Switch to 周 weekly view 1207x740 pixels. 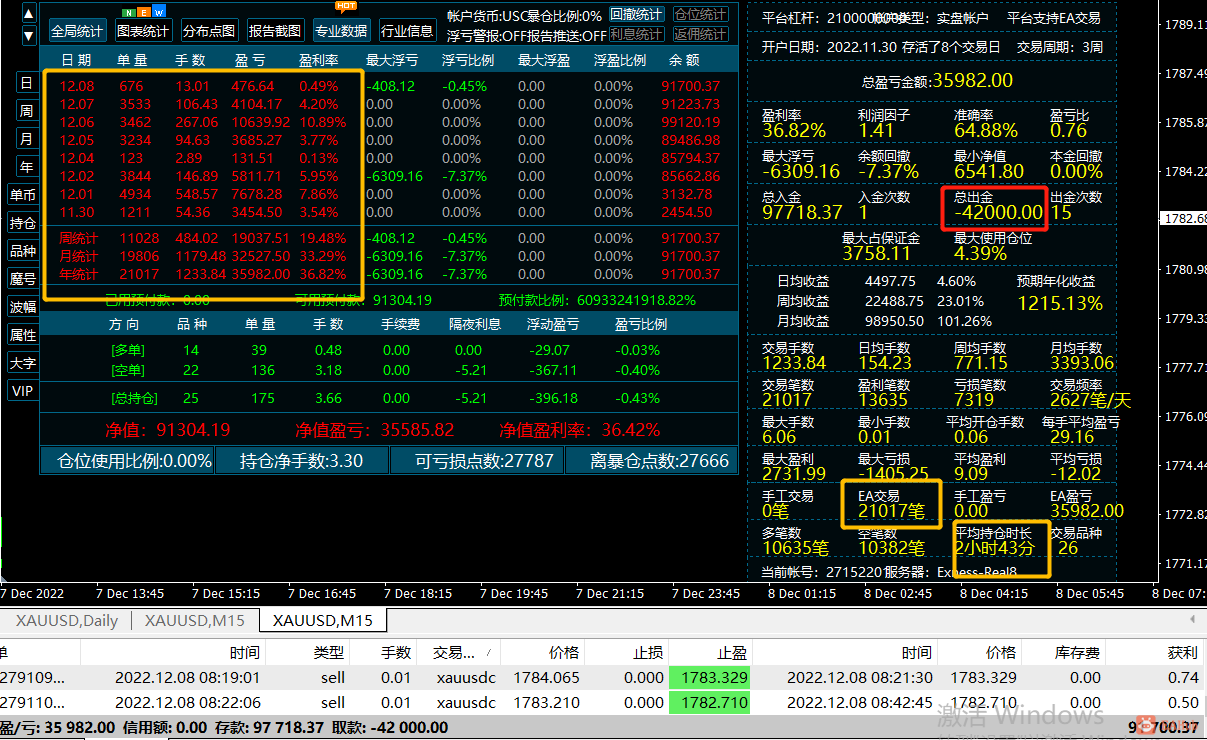tap(27, 111)
